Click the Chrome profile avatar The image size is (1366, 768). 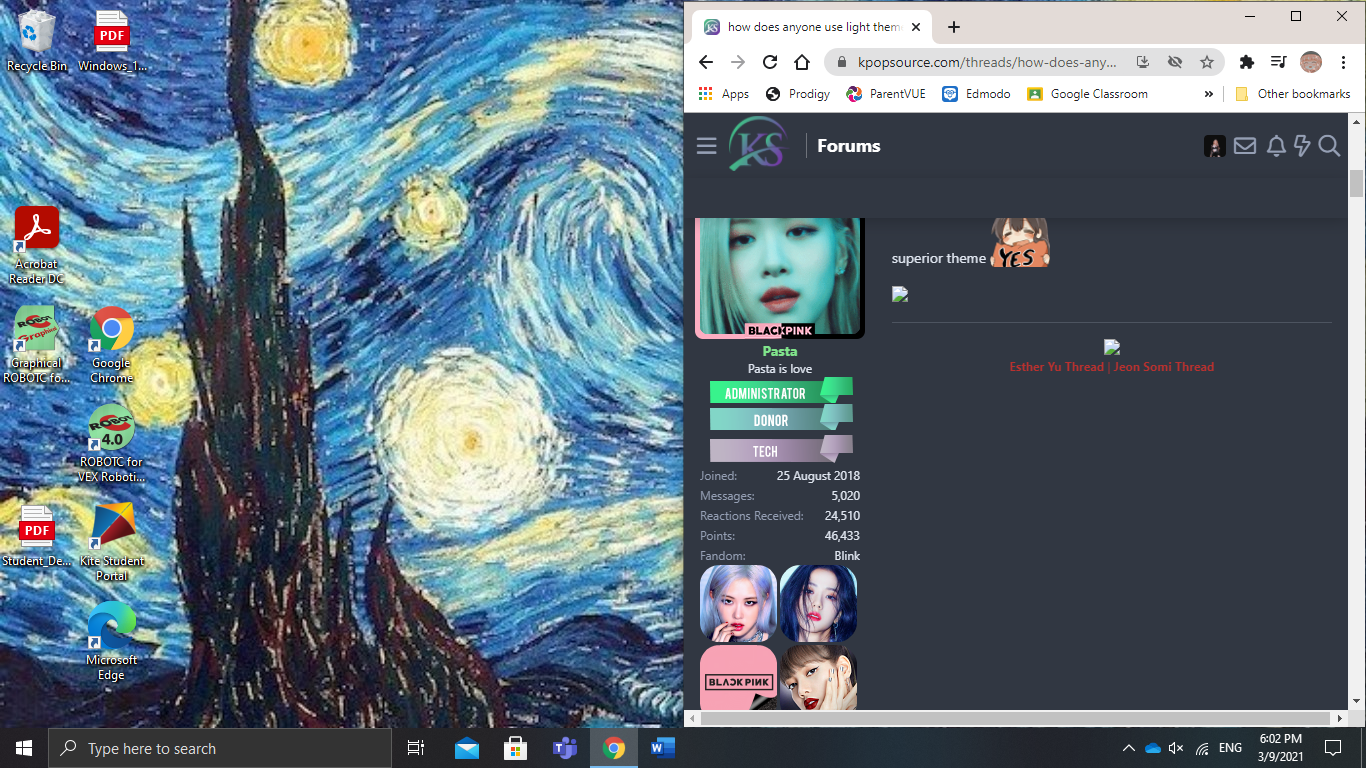(x=1311, y=62)
